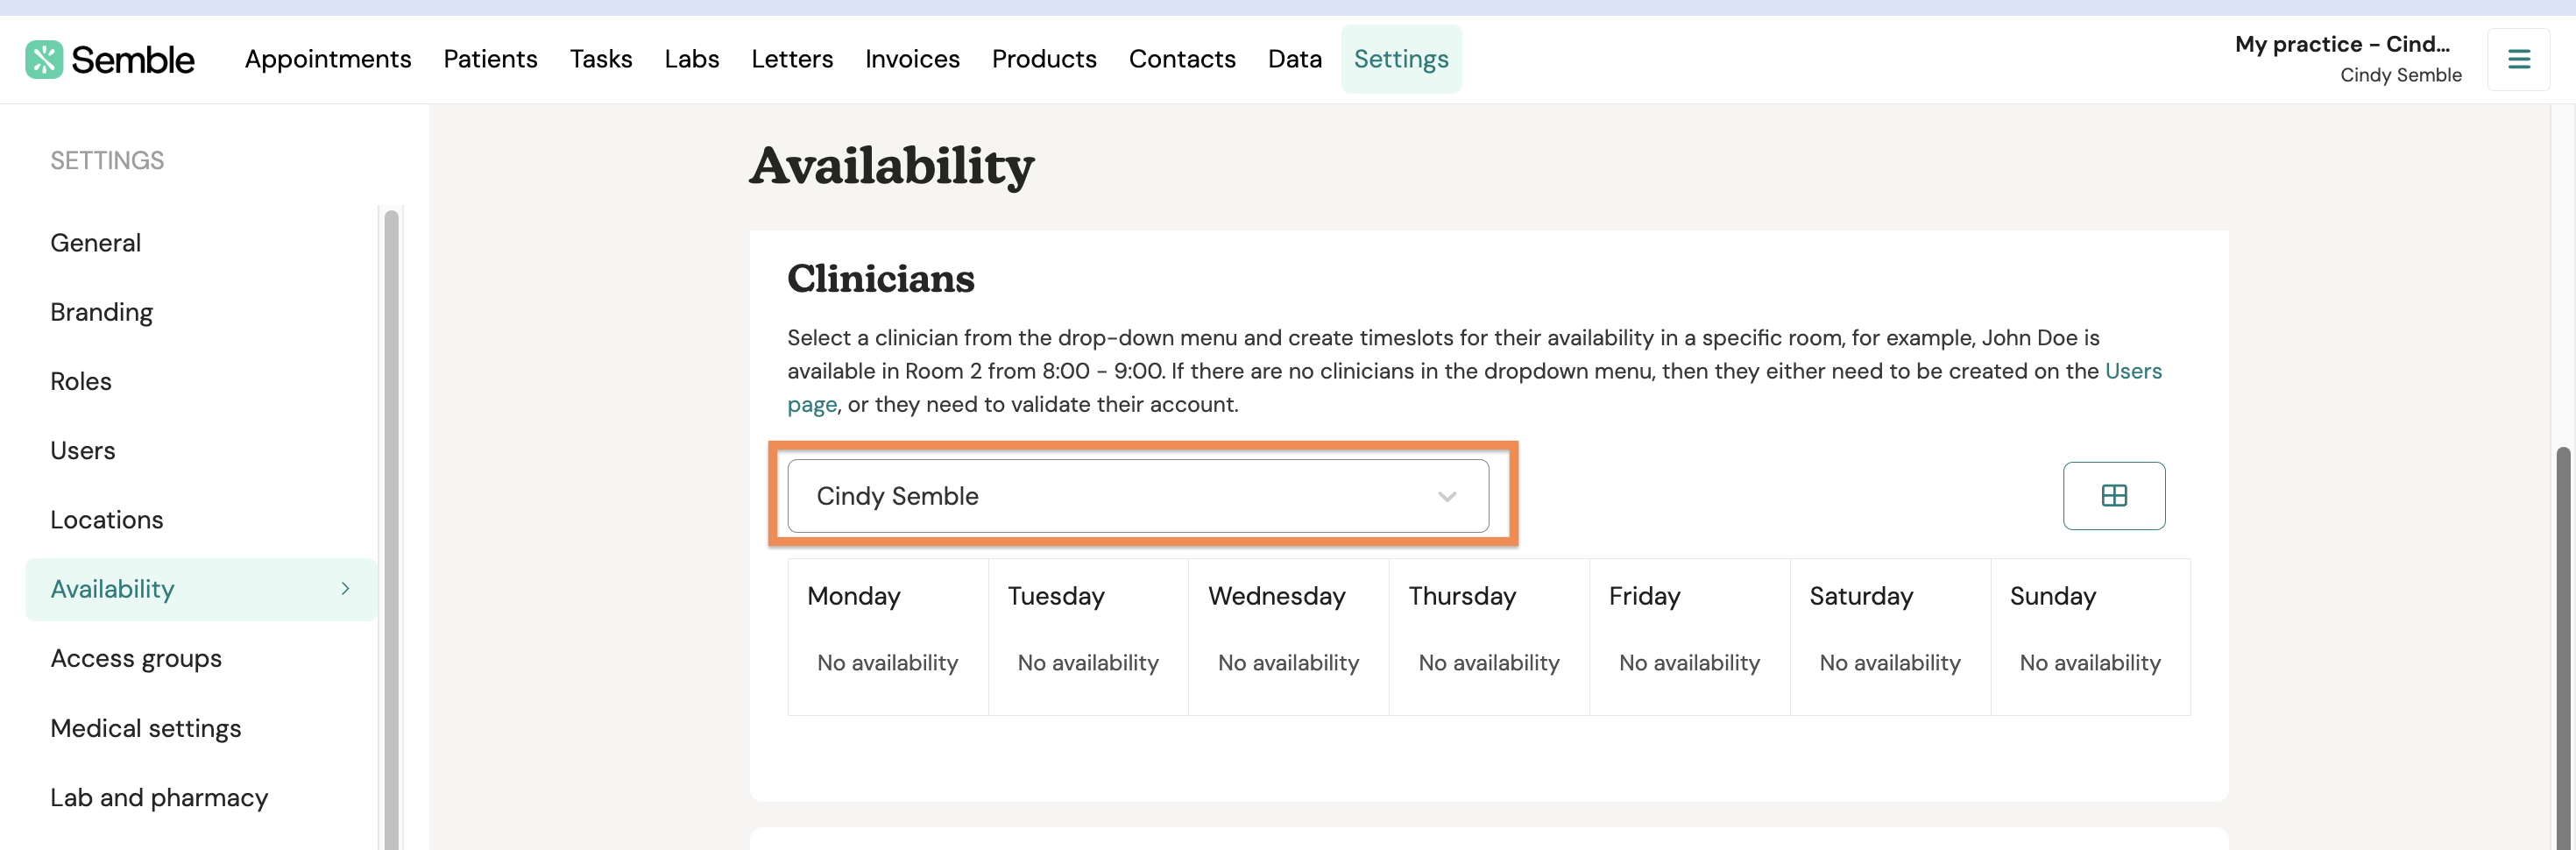Open Access groups settings
The width and height of the screenshot is (2576, 850).
pos(136,659)
